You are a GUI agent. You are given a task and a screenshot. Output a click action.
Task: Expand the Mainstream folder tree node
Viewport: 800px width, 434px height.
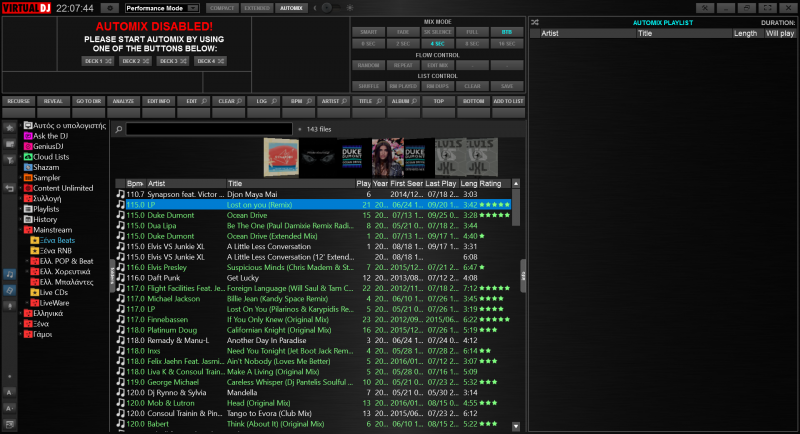22,230
